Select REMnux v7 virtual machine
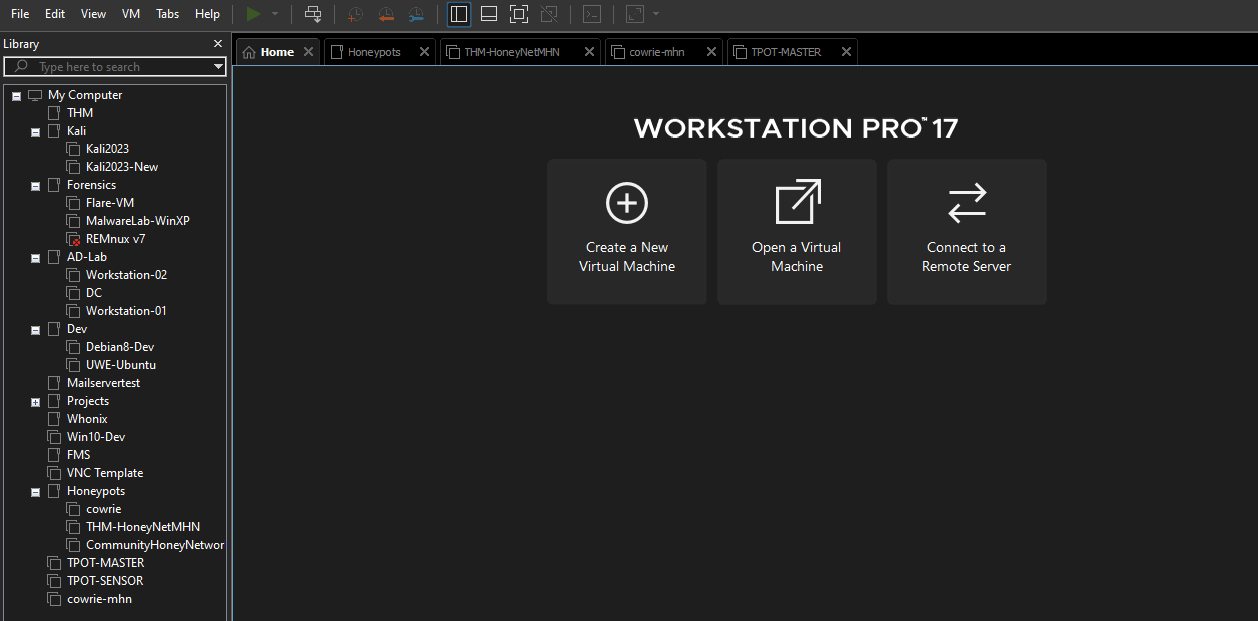 [115, 239]
